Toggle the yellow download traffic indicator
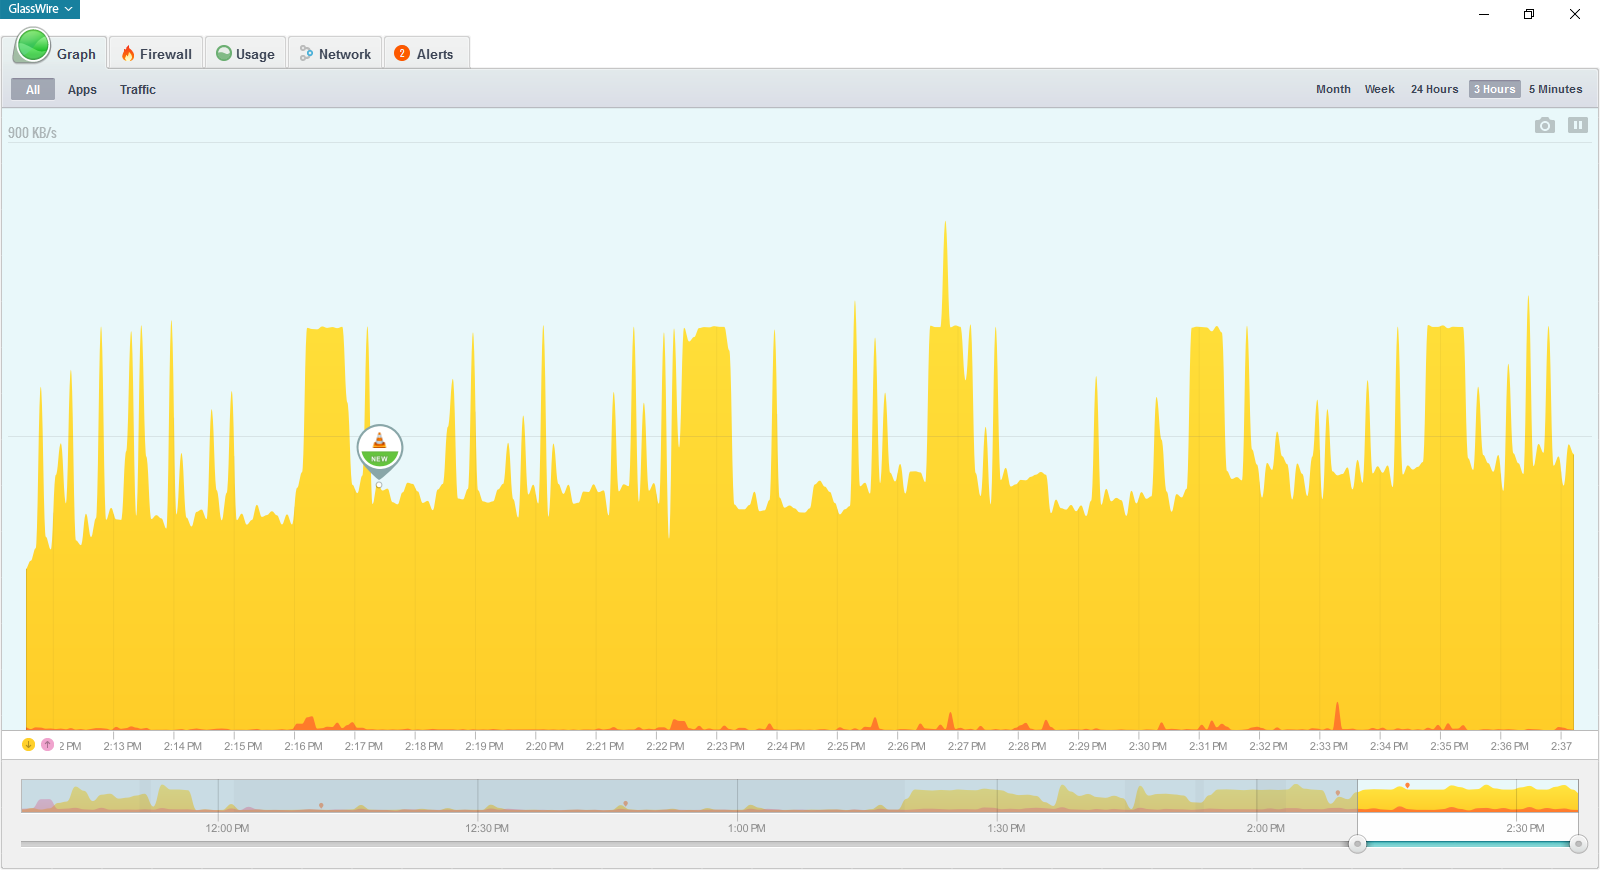The image size is (1600, 870). [28, 745]
